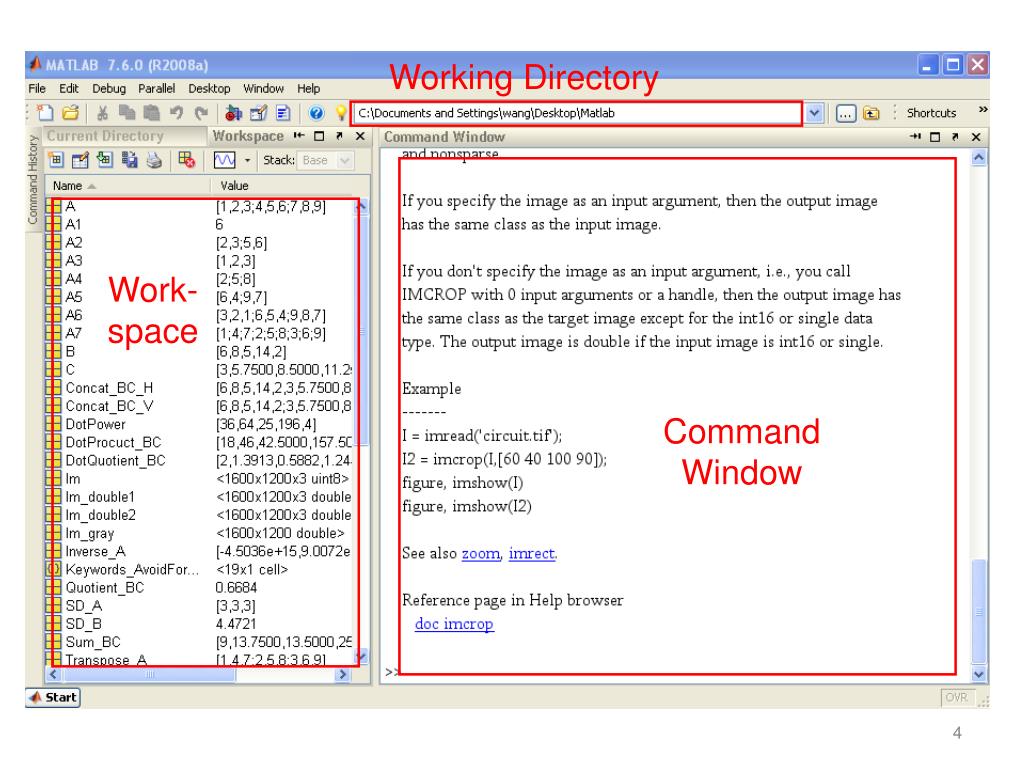Viewport: 1024px width, 768px height.
Task: Undock the Command Window
Action: (955, 136)
